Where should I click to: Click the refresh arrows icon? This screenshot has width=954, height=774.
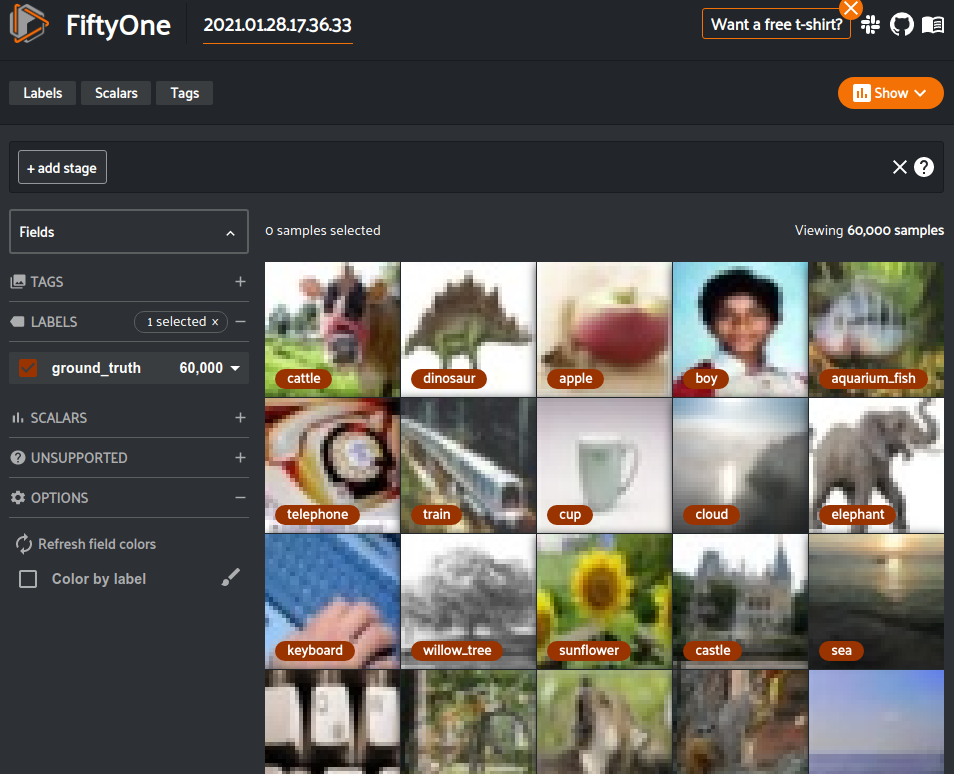point(24,544)
